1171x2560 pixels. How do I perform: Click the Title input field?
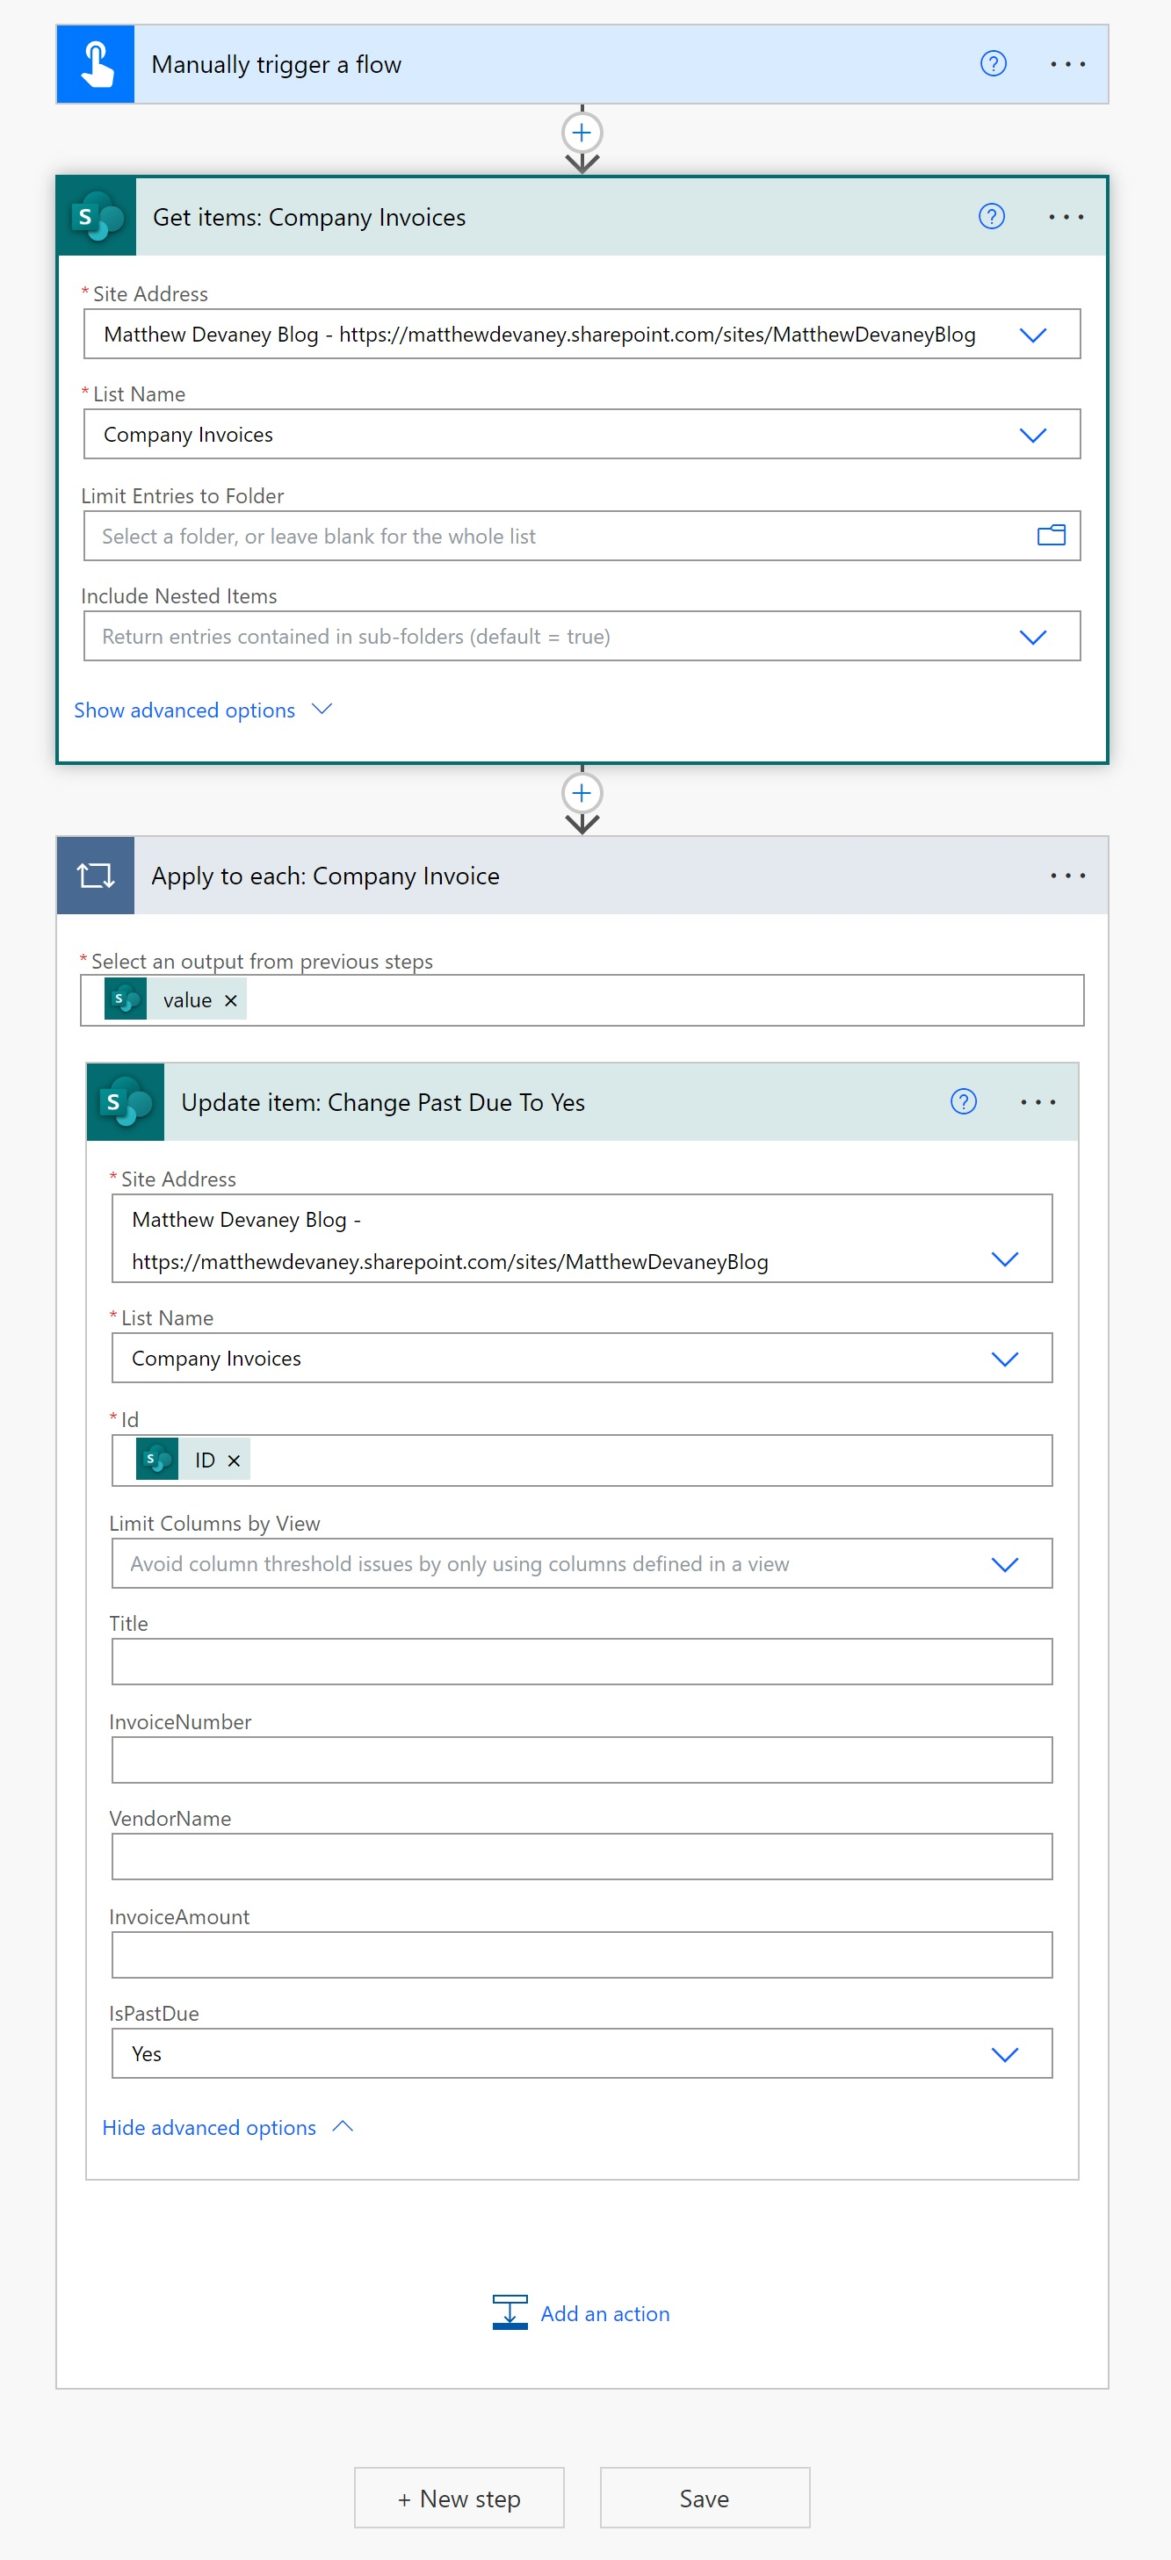(582, 1661)
